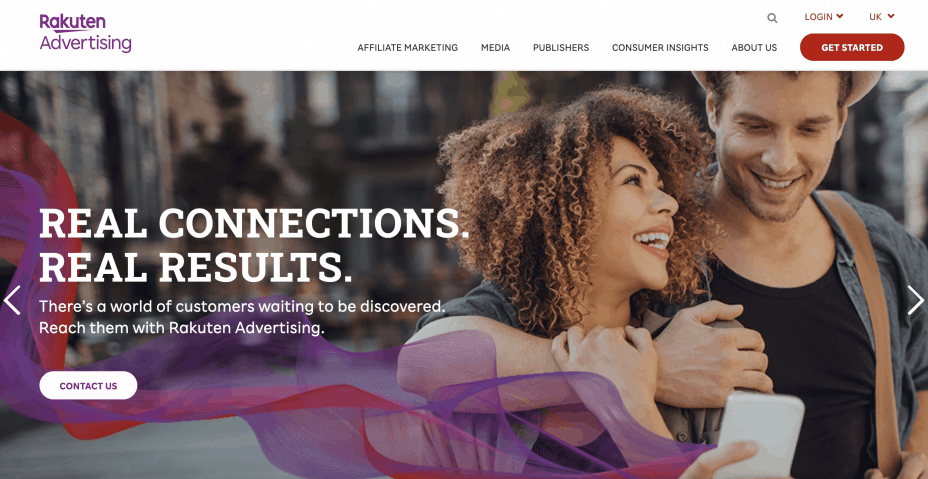Click the Real Connections headline
This screenshot has width=928, height=479.
[254, 224]
